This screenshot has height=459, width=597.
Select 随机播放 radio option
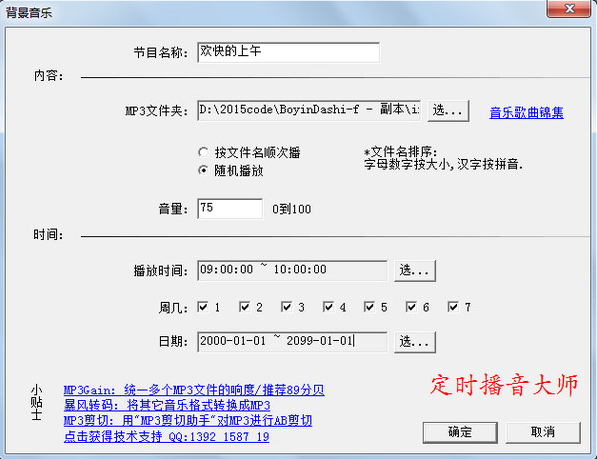coord(231,171)
